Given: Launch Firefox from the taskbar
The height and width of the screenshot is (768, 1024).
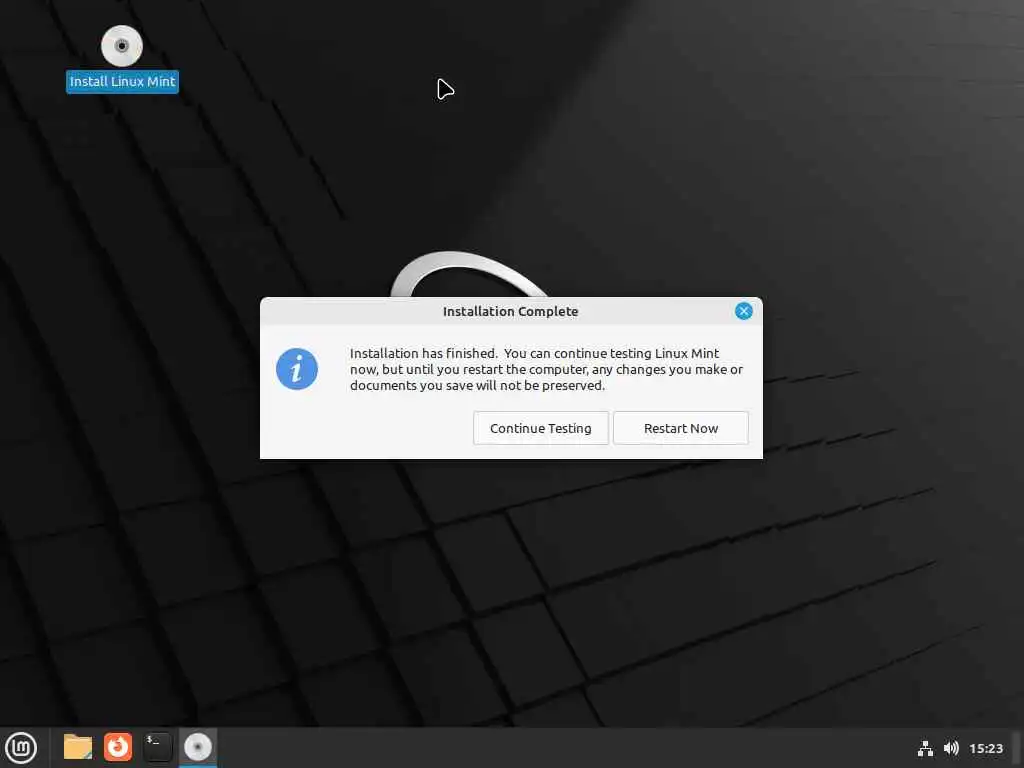Looking at the screenshot, I should (x=118, y=747).
